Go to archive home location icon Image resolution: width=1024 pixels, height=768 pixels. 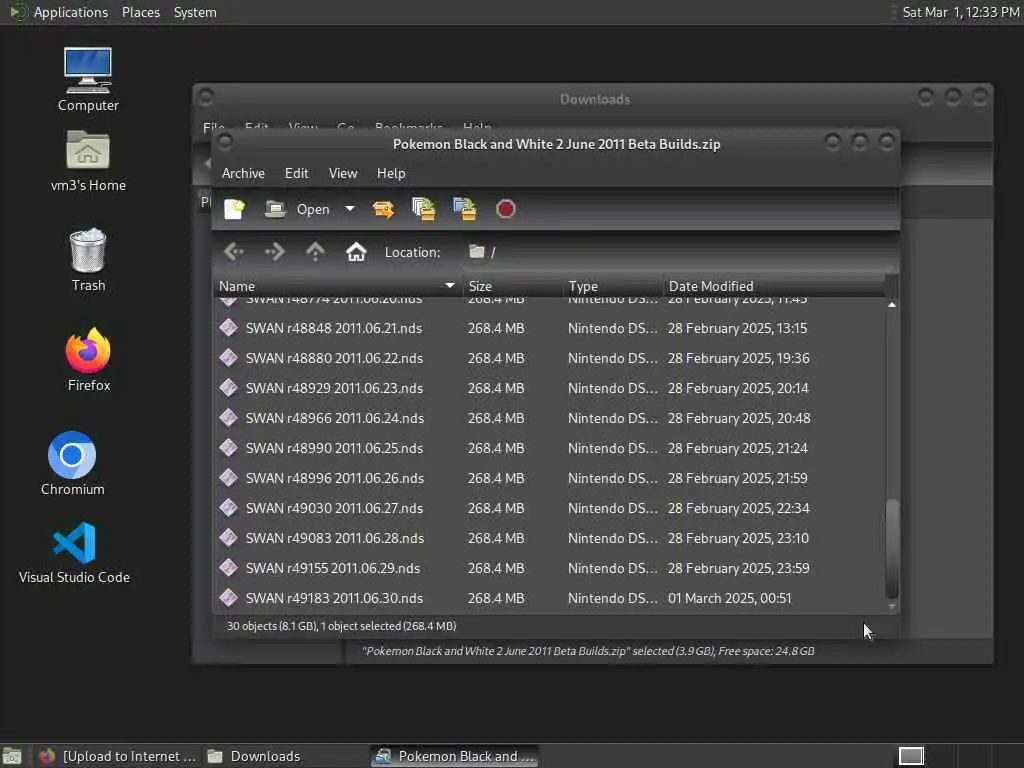coord(356,251)
